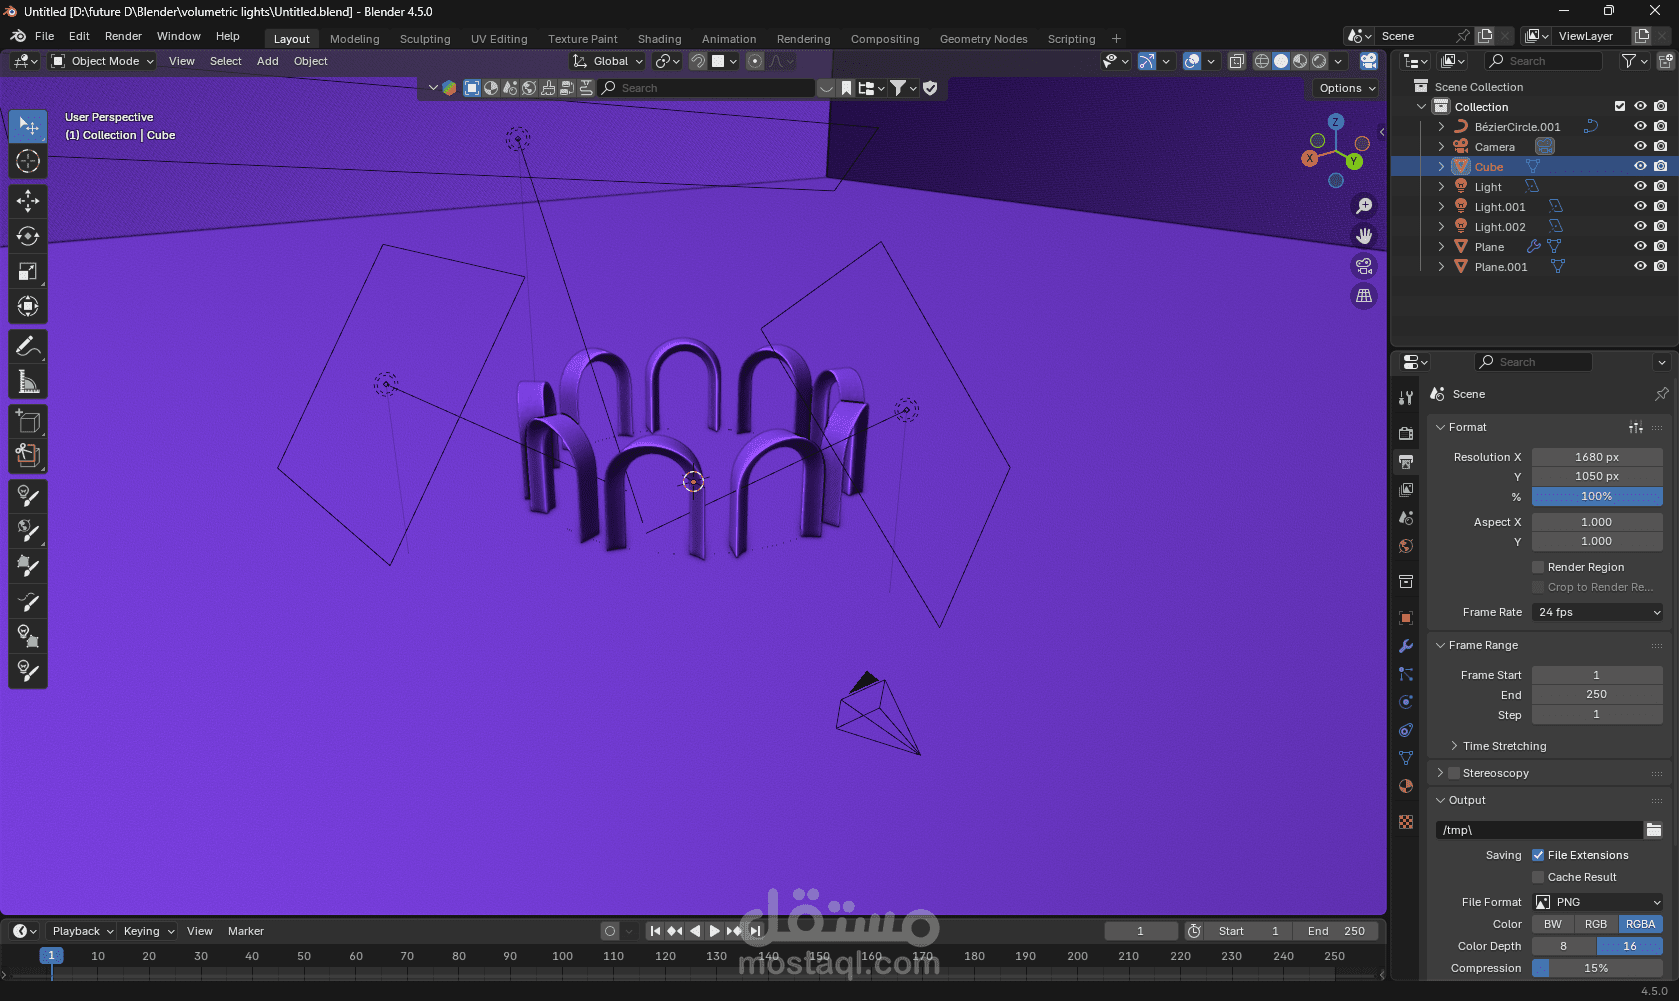
Task: Hide Light.001 in the outliner
Action: (x=1640, y=207)
